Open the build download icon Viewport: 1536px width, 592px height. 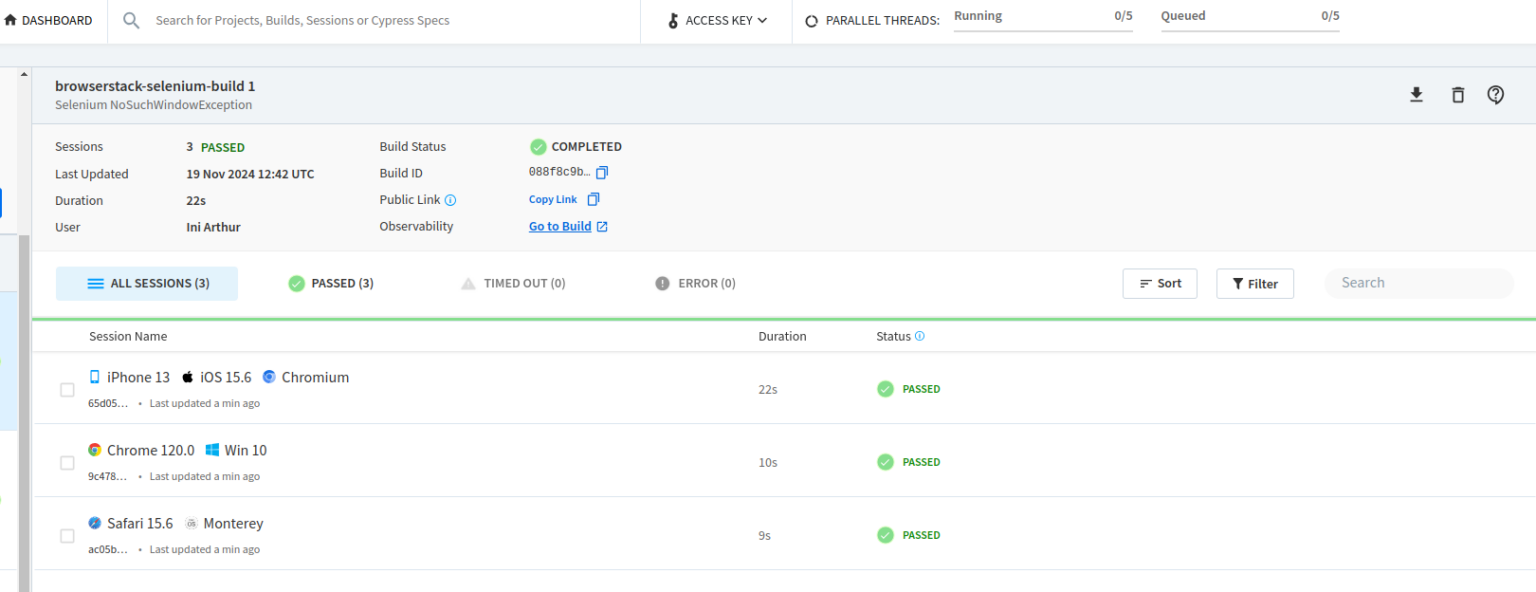tap(1416, 94)
